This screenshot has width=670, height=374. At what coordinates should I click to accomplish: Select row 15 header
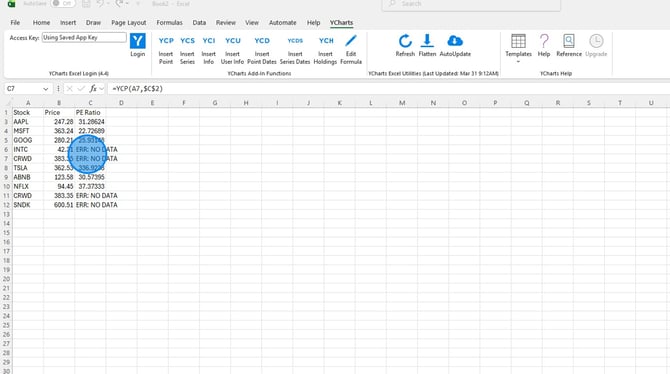[x=6, y=233]
